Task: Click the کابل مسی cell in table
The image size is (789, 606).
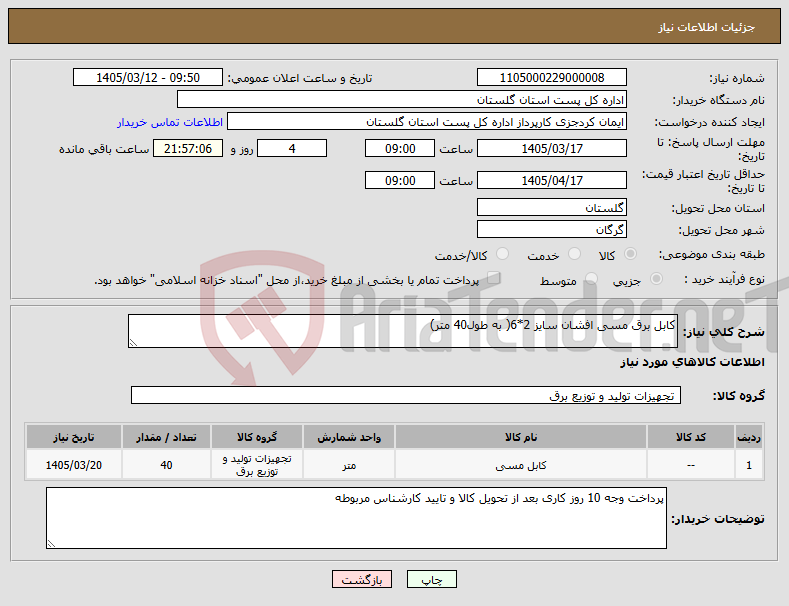Action: pyautogui.click(x=521, y=465)
